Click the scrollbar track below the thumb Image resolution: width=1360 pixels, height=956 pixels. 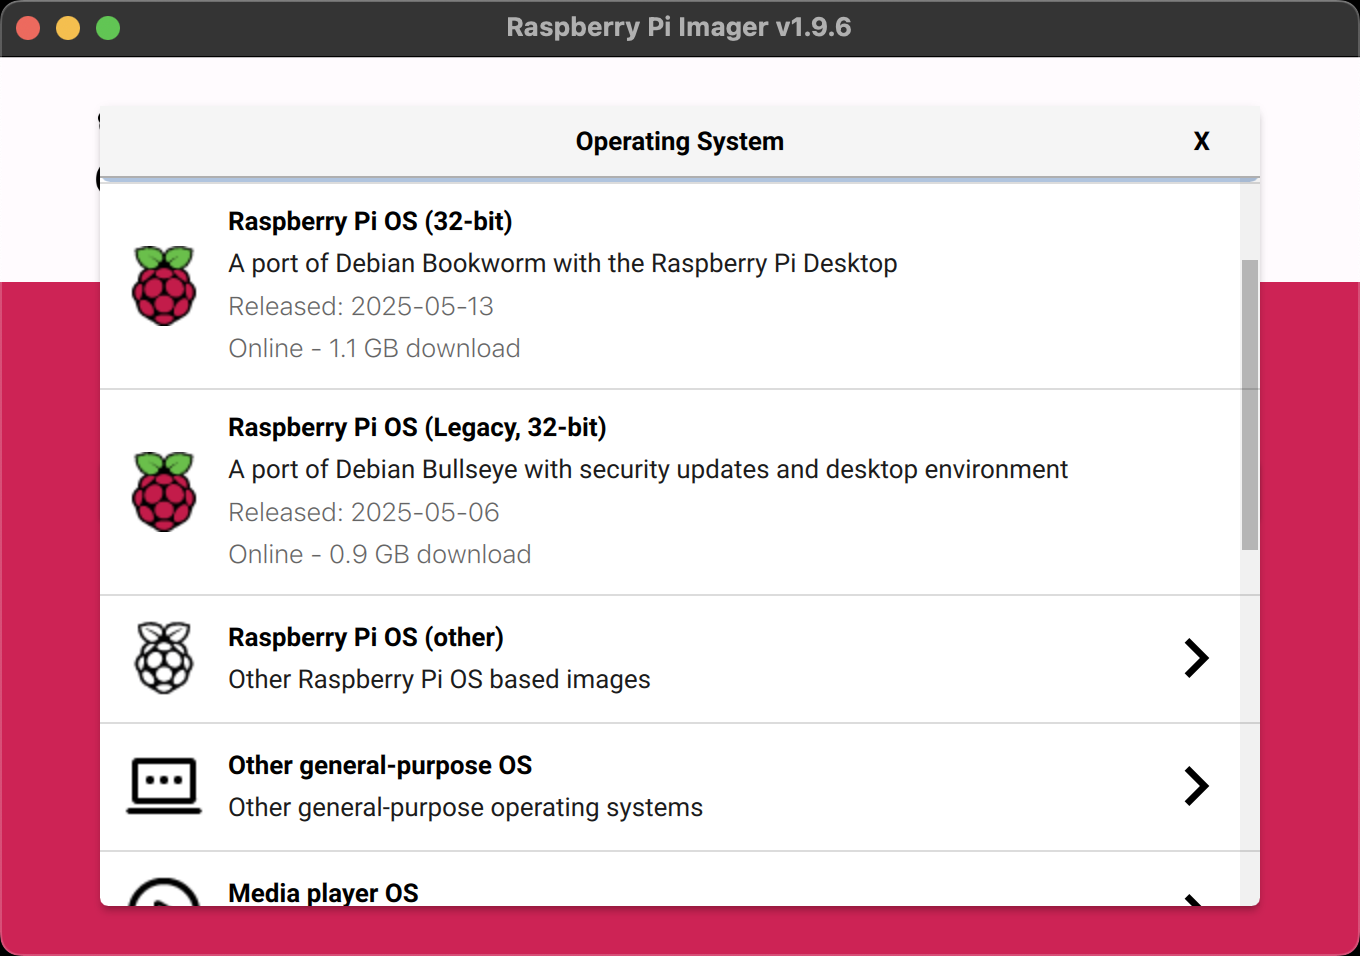tap(1250, 720)
